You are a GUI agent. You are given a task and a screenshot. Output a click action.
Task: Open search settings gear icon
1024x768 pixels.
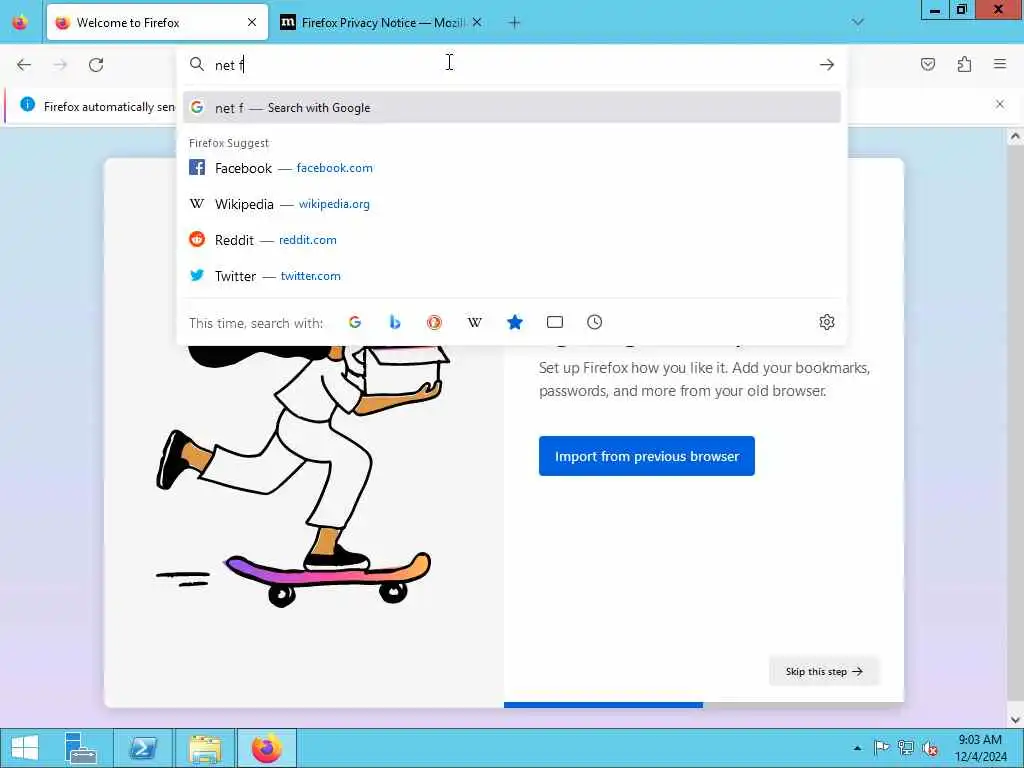827,322
